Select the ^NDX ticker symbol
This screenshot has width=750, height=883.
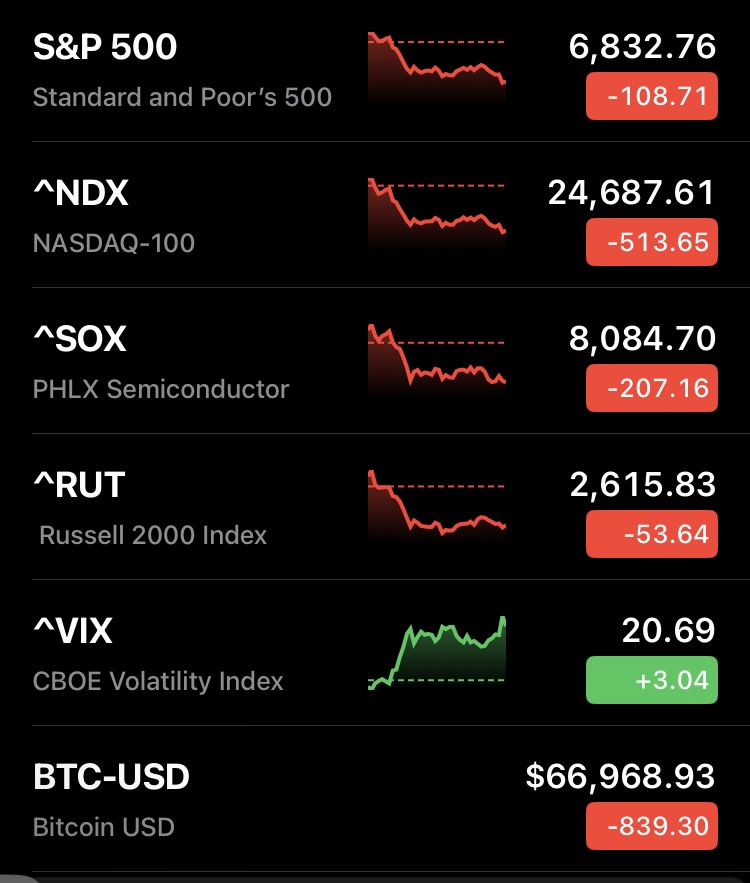(x=81, y=193)
